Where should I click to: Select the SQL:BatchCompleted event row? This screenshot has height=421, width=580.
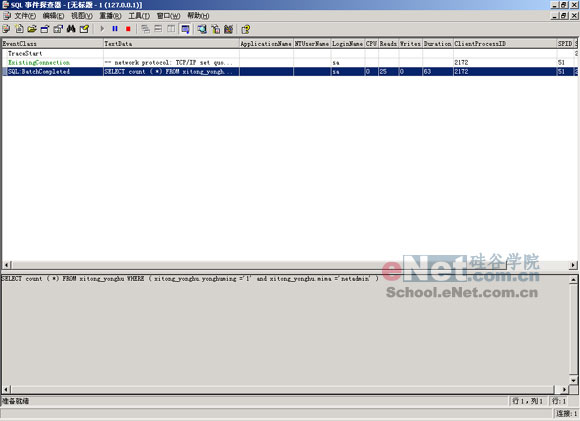[290, 71]
